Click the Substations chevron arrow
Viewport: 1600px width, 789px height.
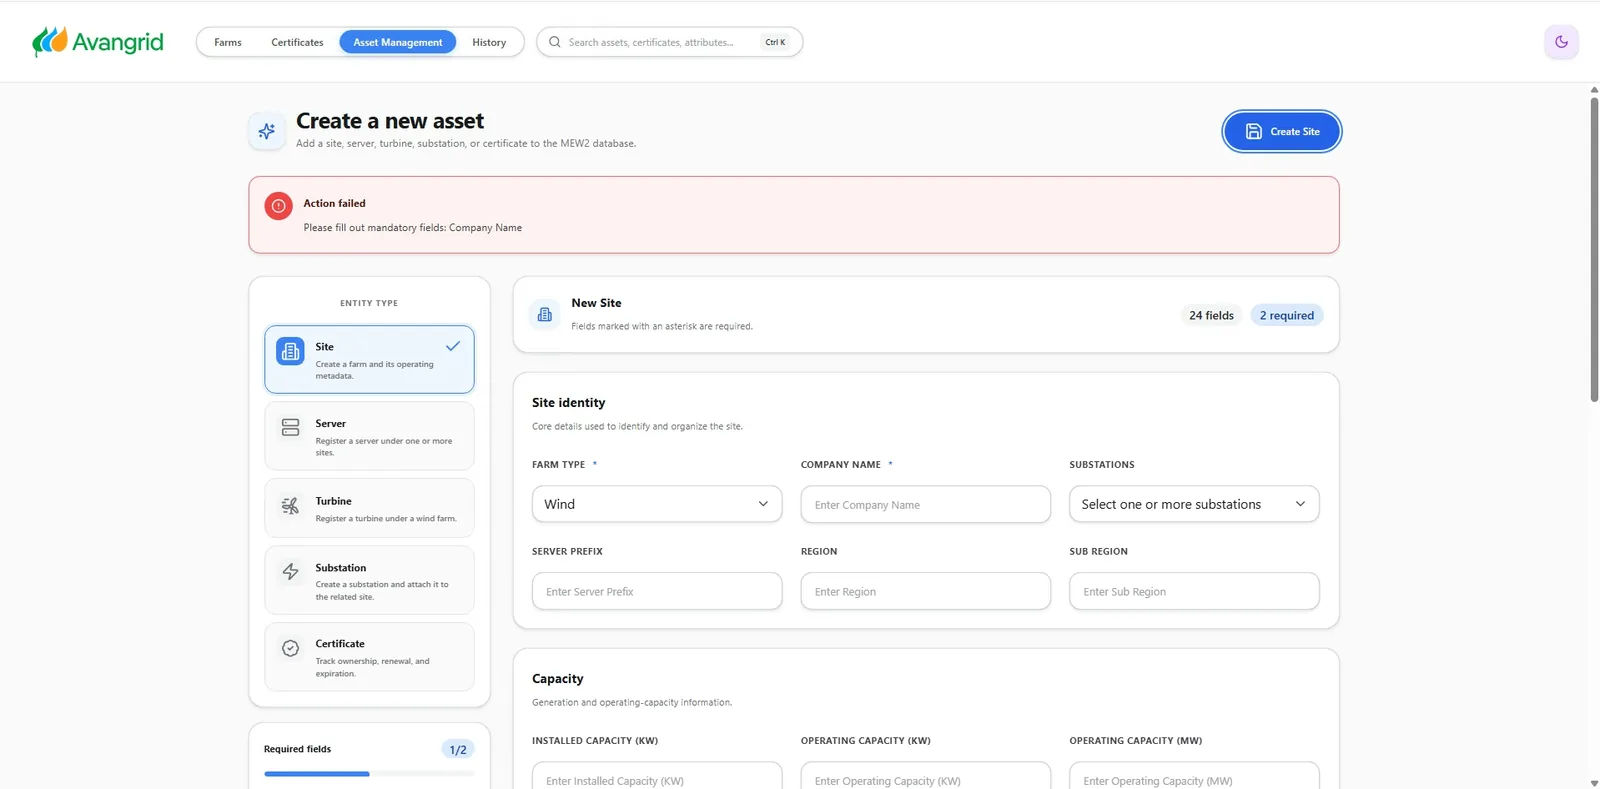click(1300, 504)
